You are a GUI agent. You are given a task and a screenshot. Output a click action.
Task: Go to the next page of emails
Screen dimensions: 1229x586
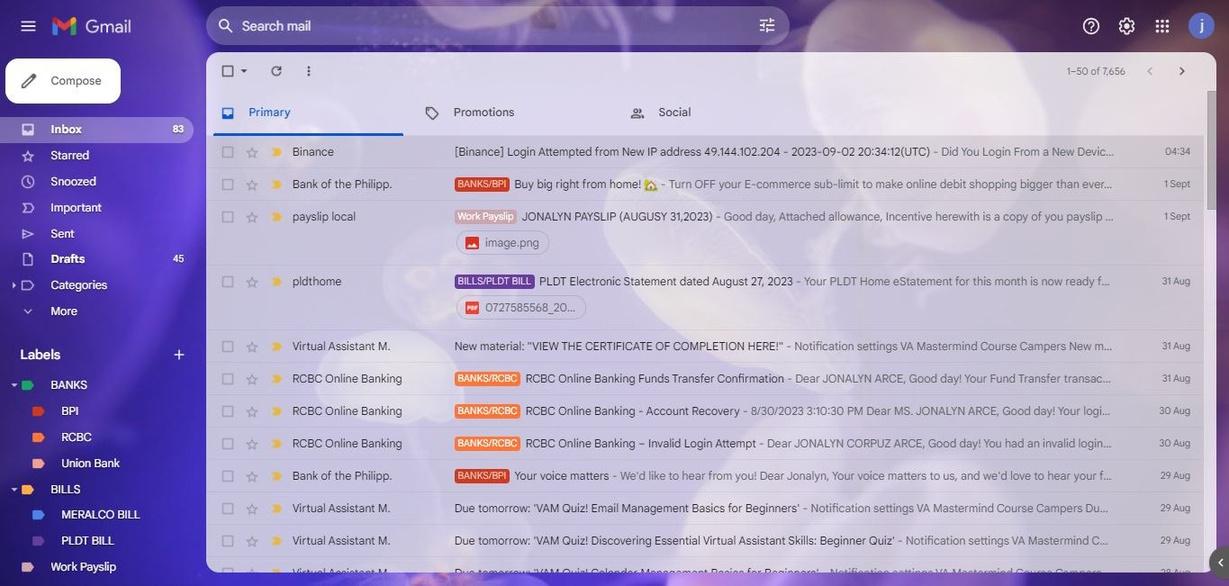1182,71
